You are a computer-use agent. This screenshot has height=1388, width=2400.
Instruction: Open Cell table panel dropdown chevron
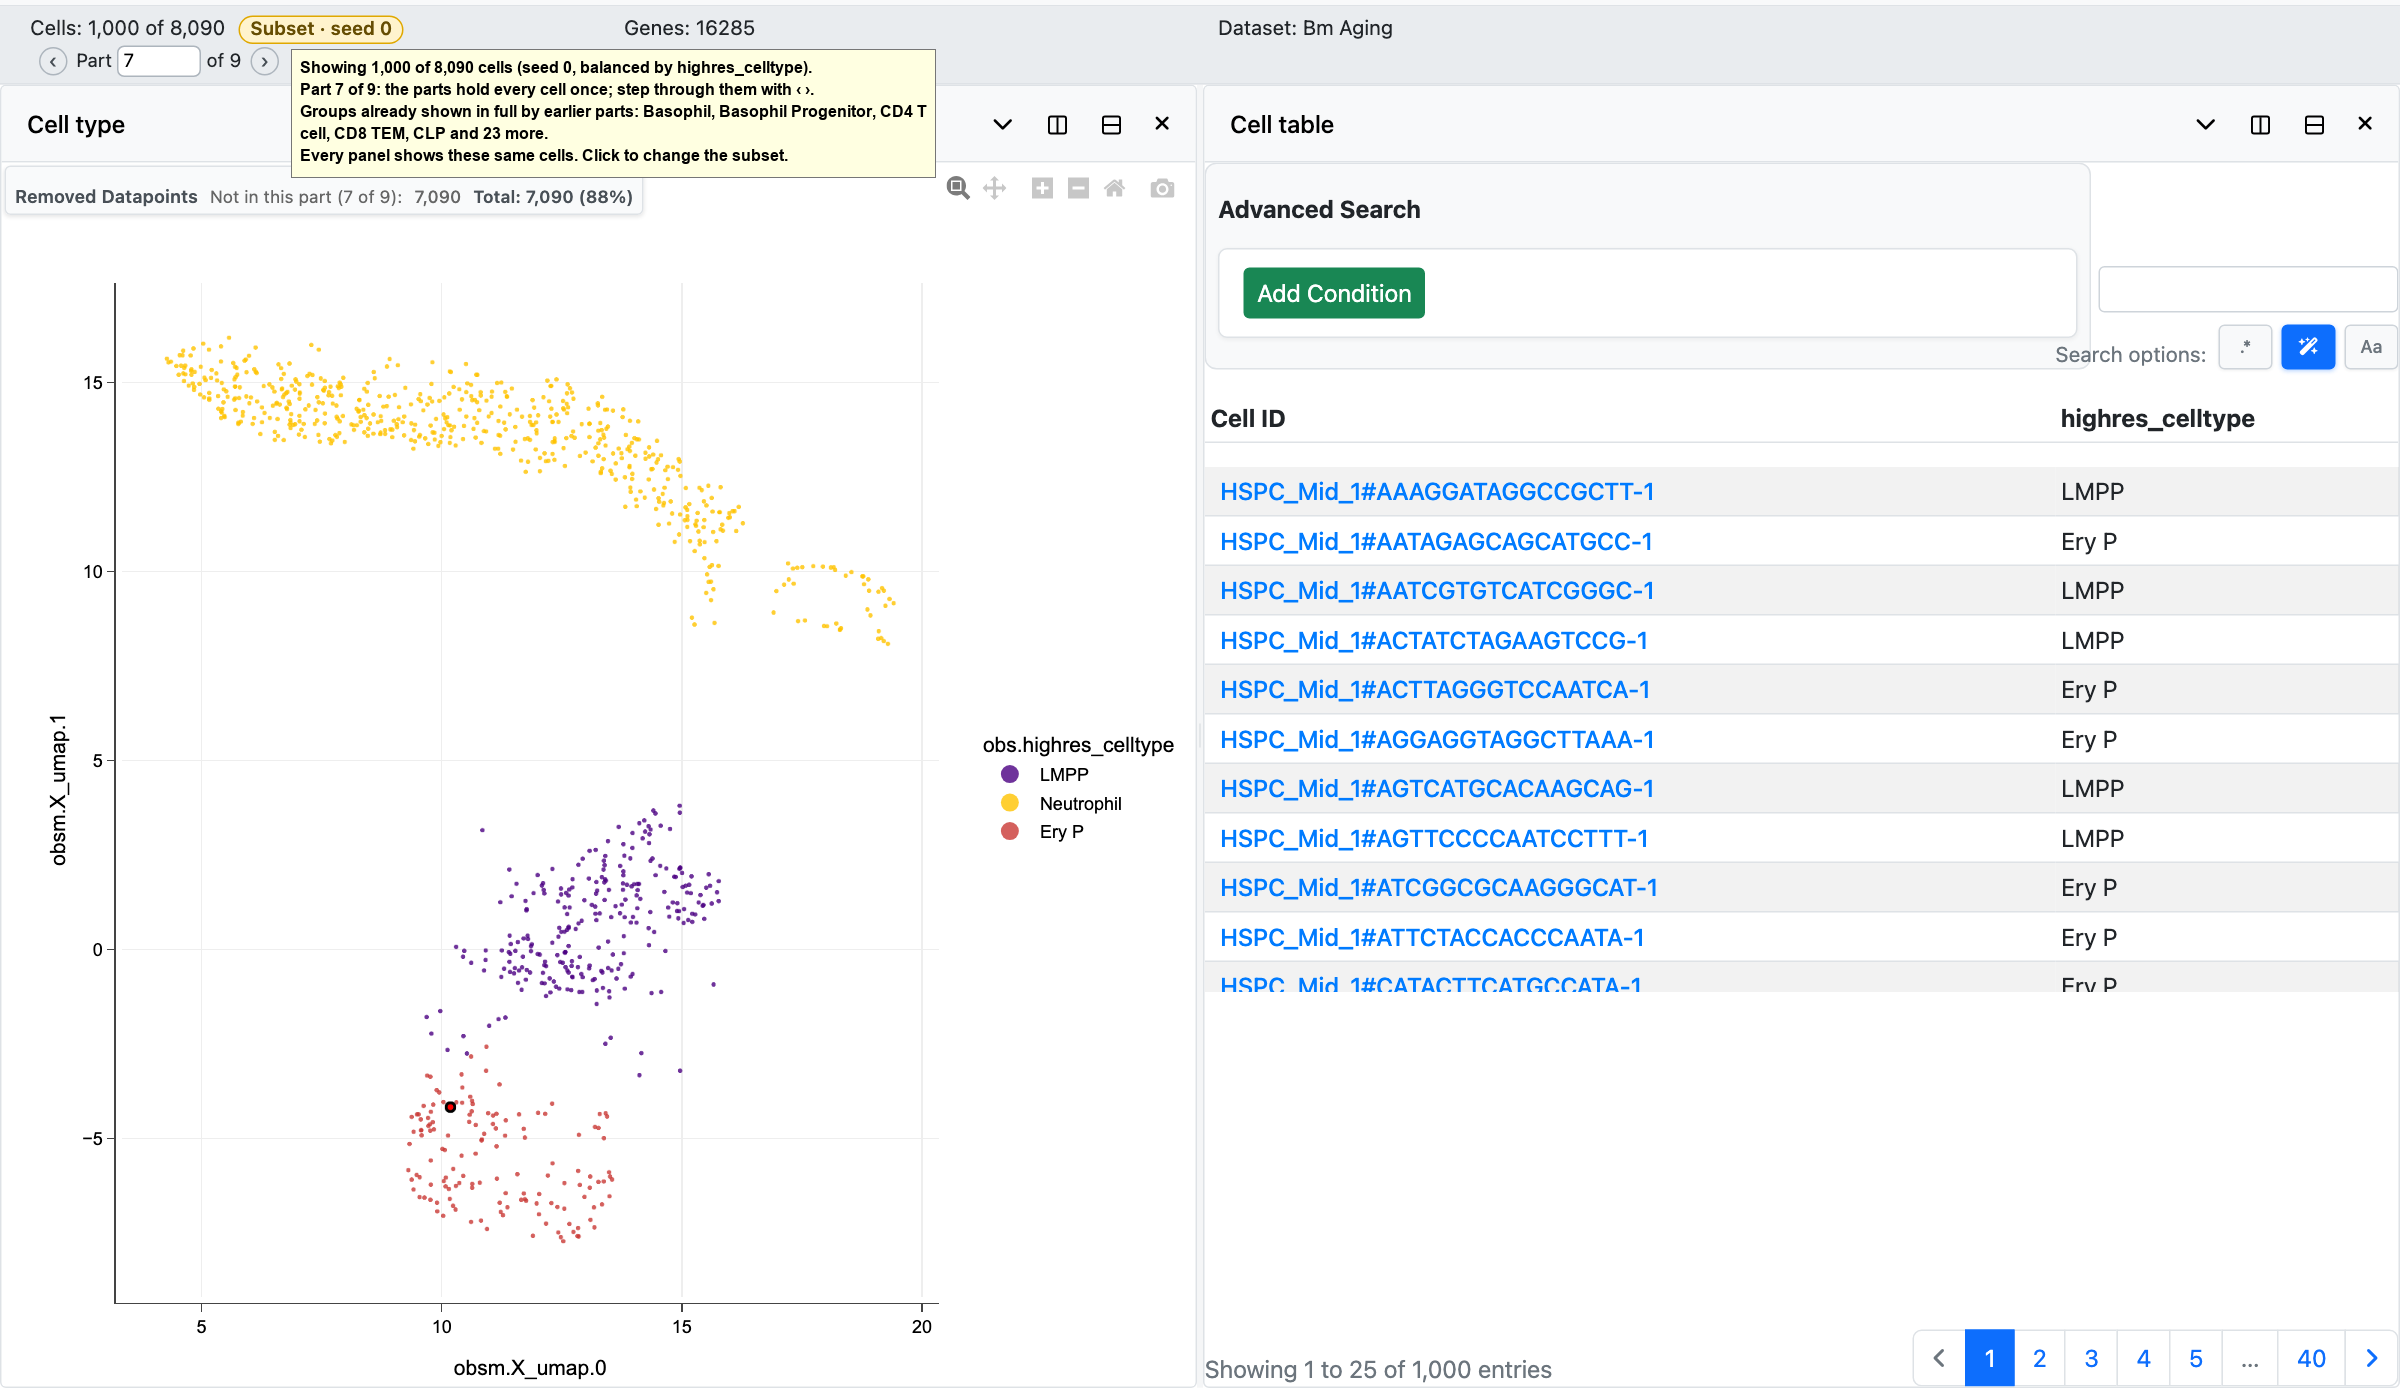coord(2206,125)
